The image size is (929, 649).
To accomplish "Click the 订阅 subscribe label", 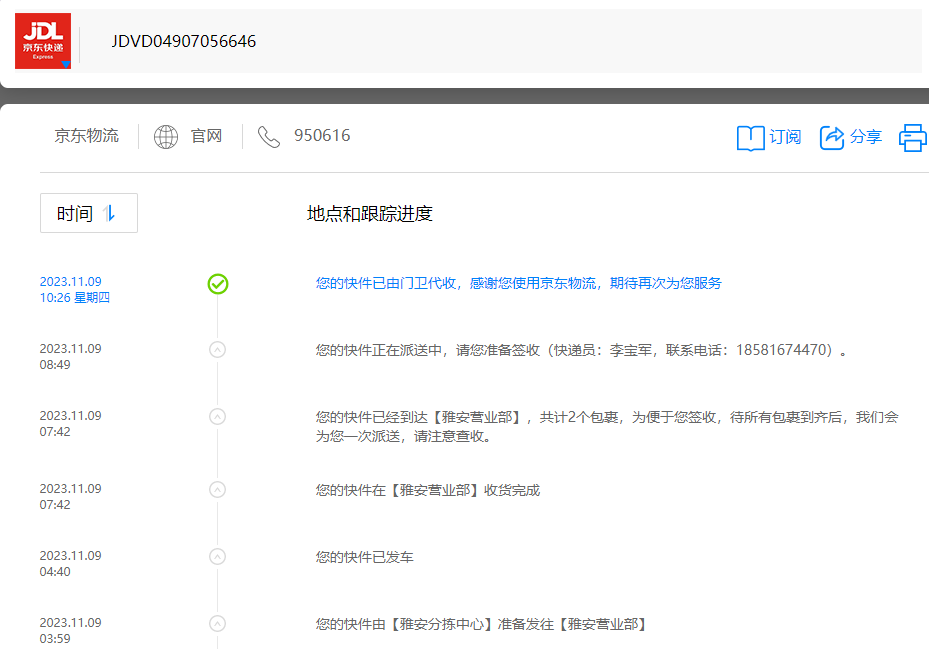I will [x=785, y=137].
